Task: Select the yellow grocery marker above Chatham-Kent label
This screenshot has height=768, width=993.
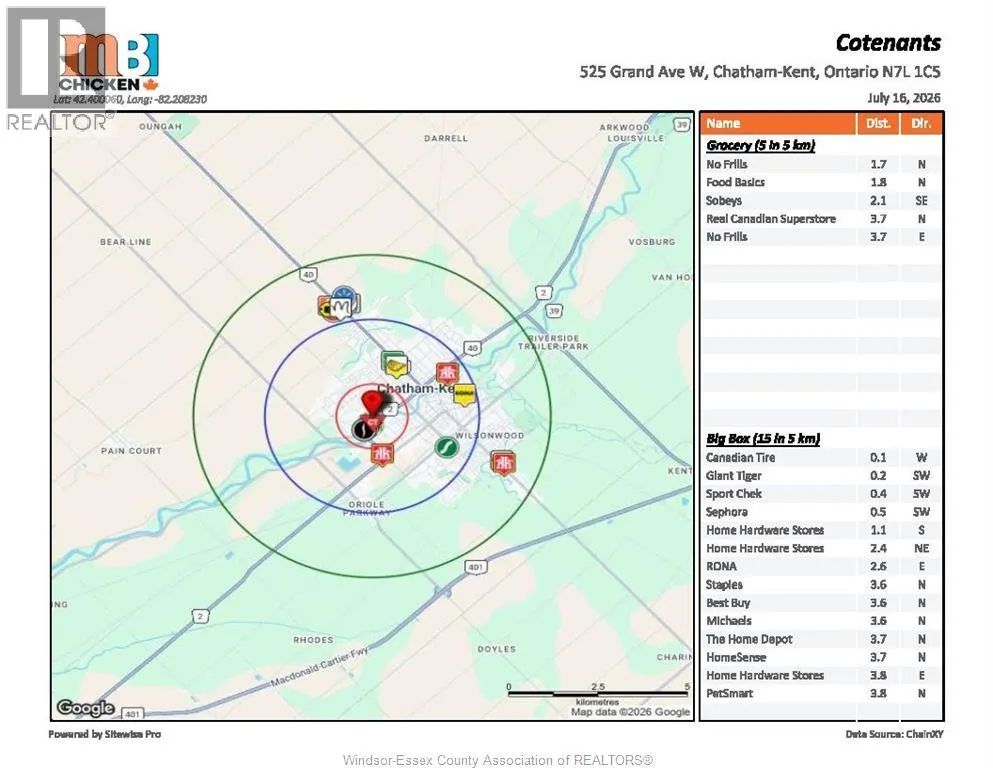Action: (x=396, y=365)
